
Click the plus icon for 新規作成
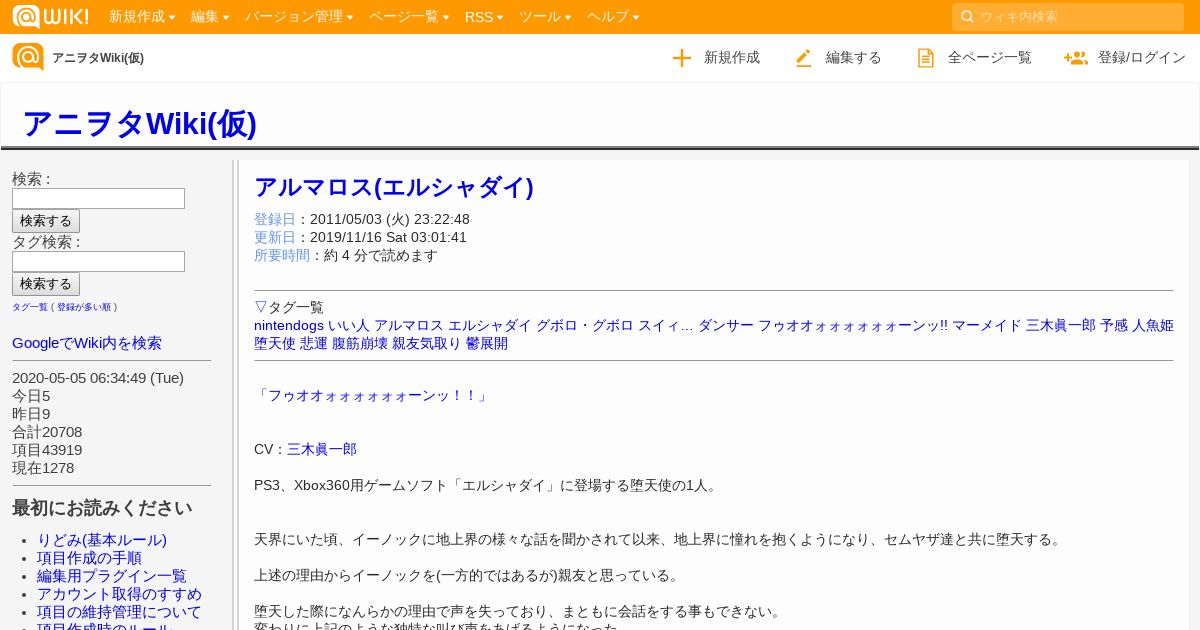point(682,58)
